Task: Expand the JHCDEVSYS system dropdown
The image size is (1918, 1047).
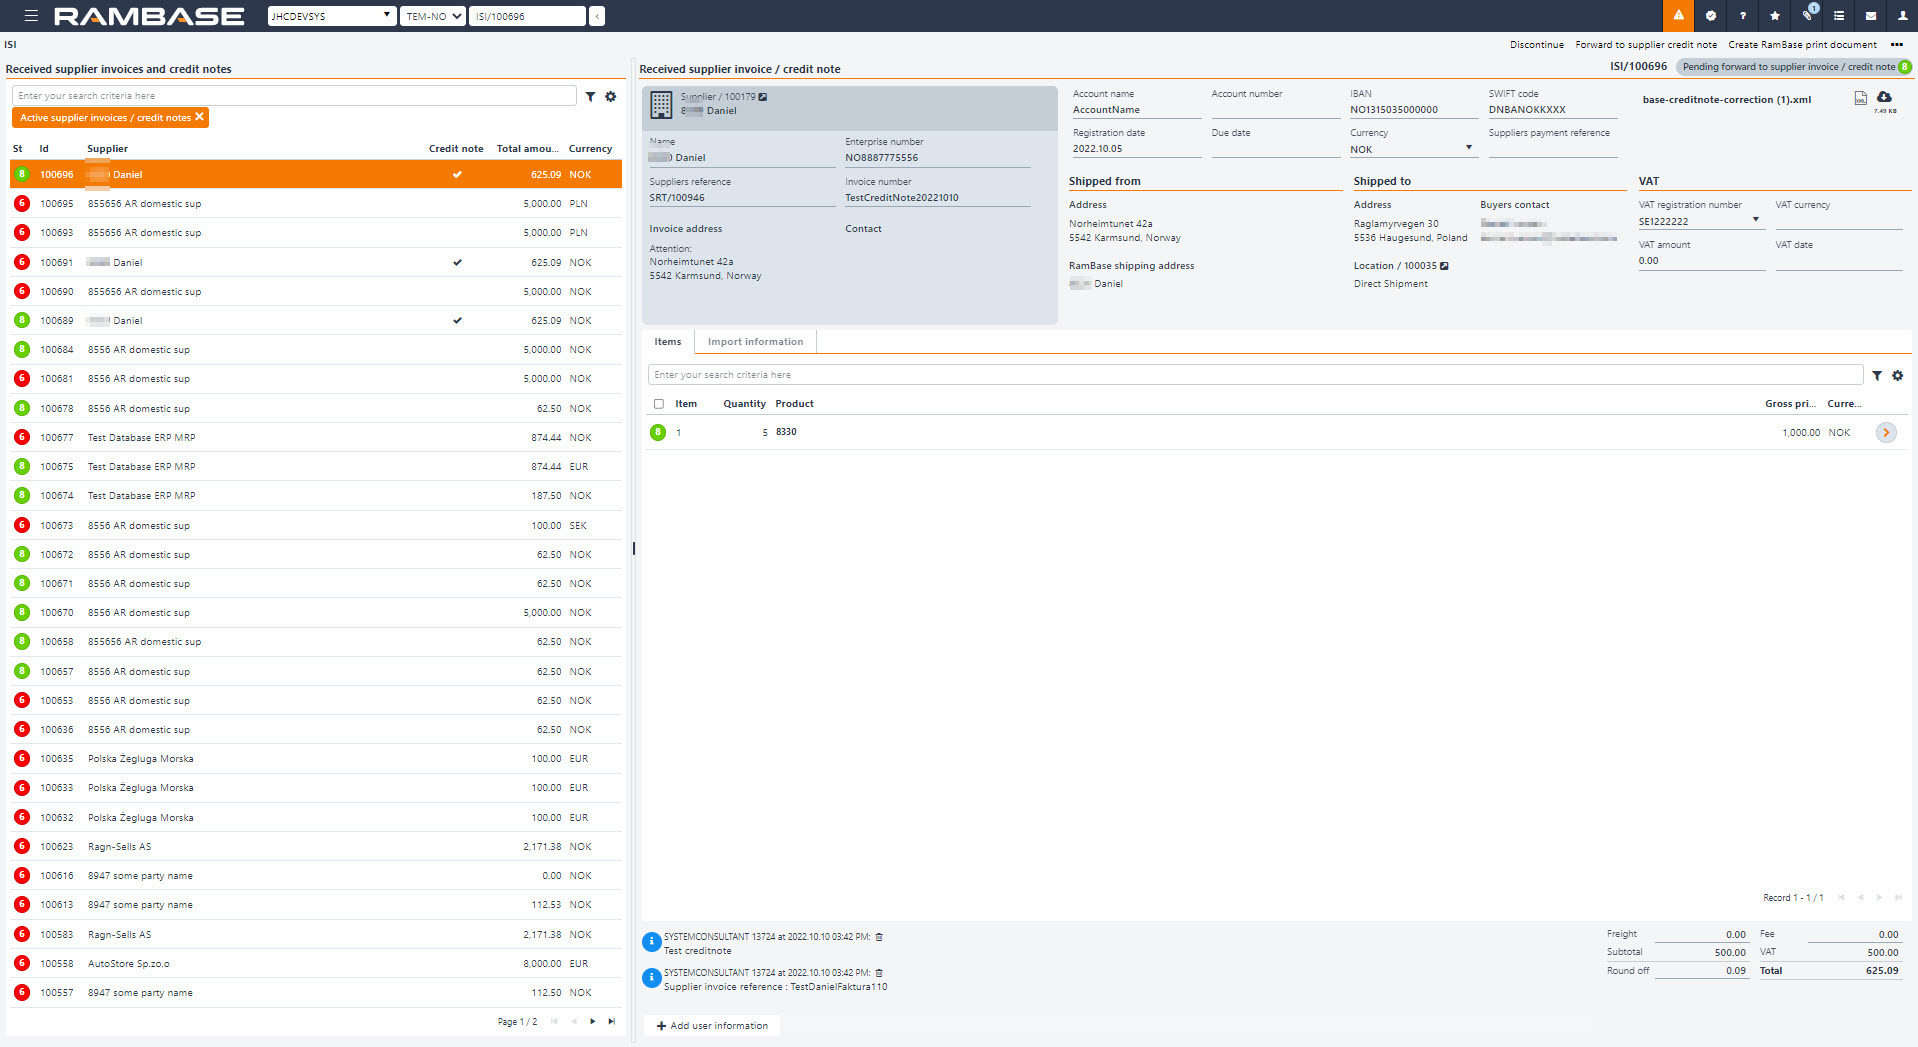Action: coord(332,16)
